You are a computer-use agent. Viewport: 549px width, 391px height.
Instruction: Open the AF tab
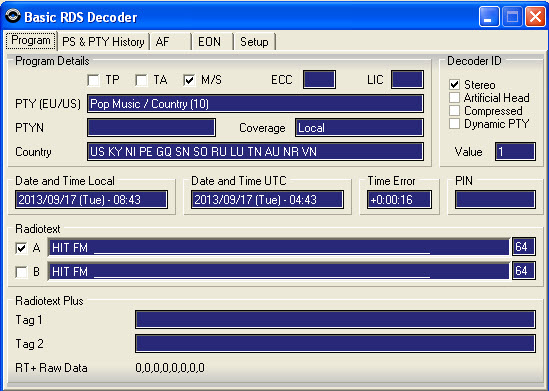coord(170,42)
